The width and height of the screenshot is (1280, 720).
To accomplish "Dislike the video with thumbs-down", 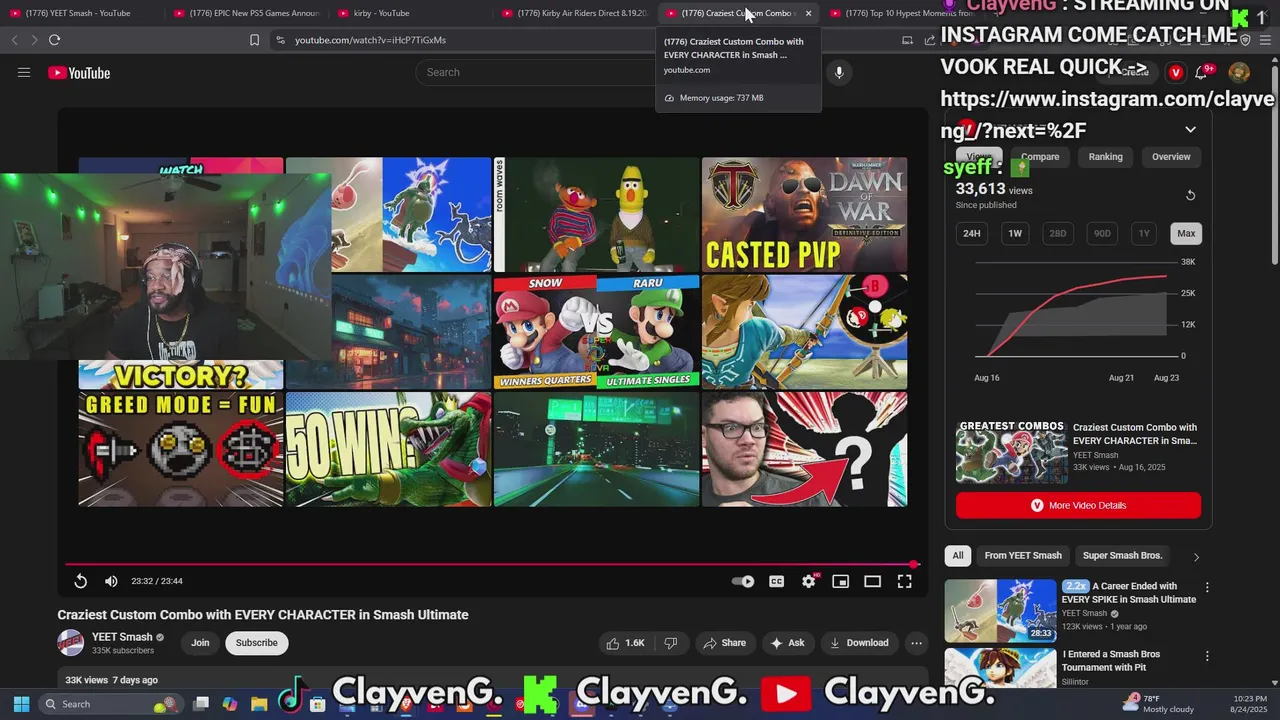I will 671,643.
